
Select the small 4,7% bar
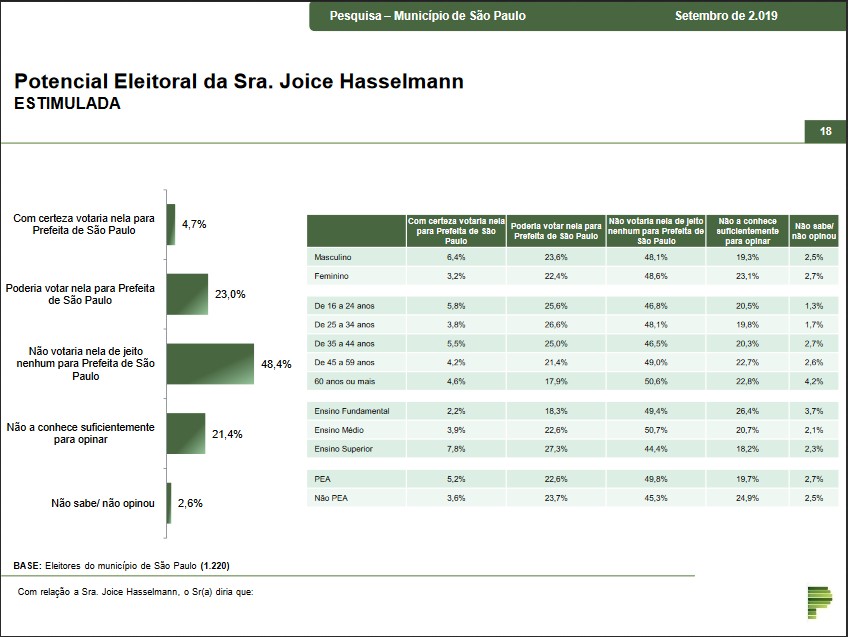tap(171, 225)
